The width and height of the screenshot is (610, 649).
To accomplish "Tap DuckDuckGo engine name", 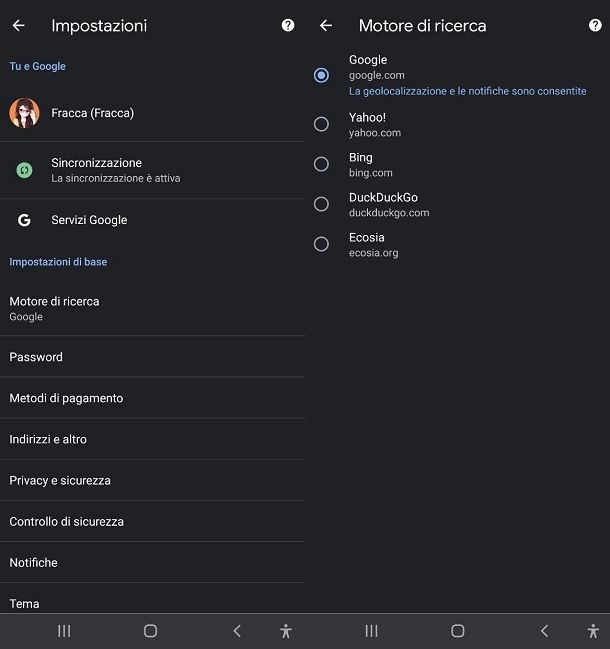I will pos(383,197).
